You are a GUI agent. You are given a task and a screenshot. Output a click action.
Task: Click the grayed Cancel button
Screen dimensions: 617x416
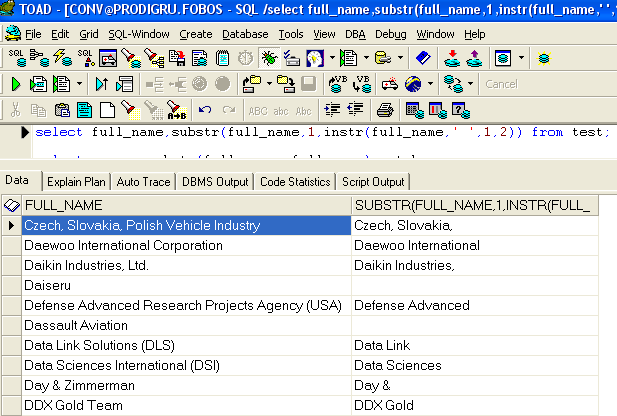[x=501, y=84]
